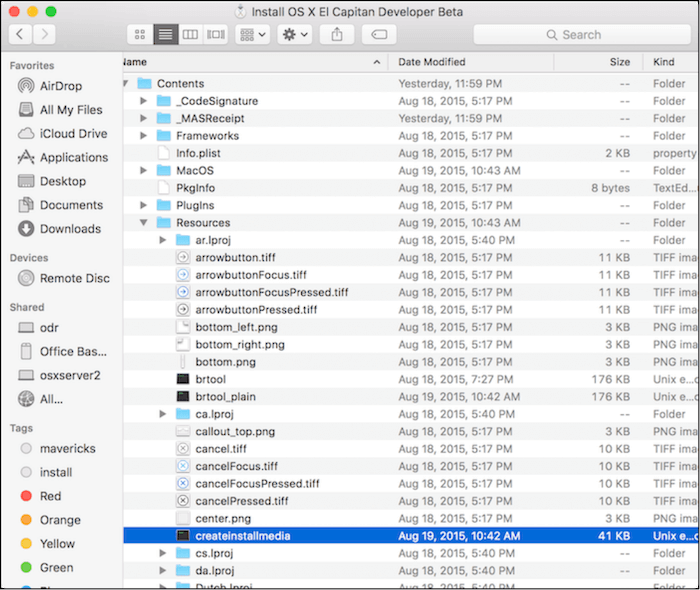Image resolution: width=700 pixels, height=590 pixels.
Task: Select the Info.plist file
Action: click(x=200, y=153)
